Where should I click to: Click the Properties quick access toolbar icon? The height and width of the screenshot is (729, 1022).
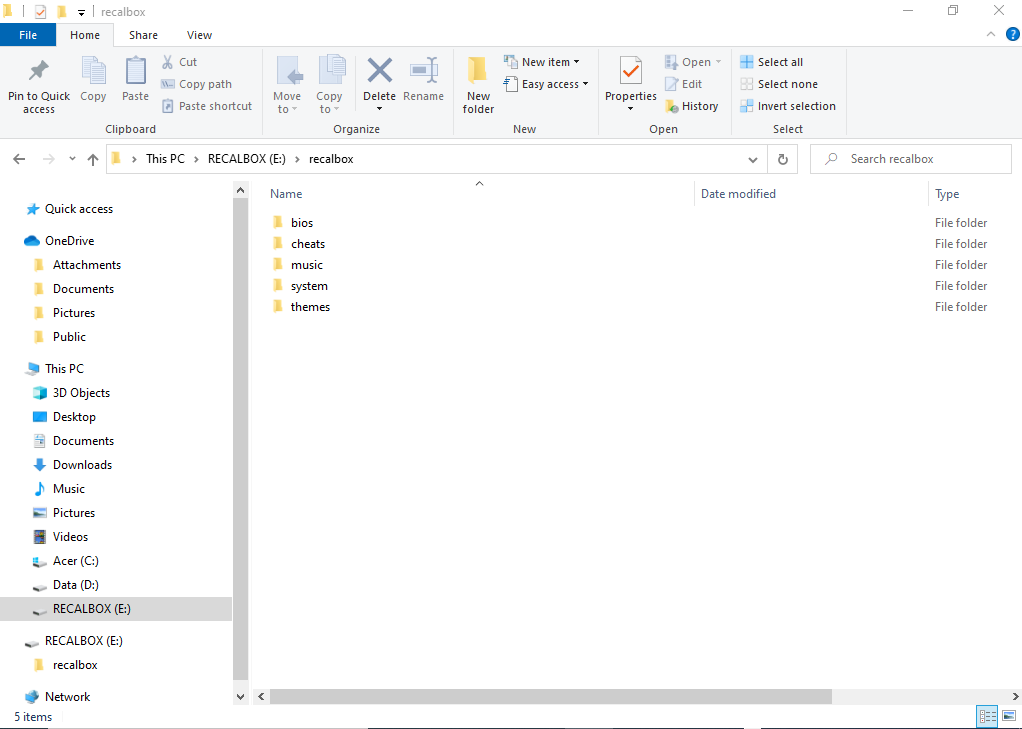tap(40, 12)
